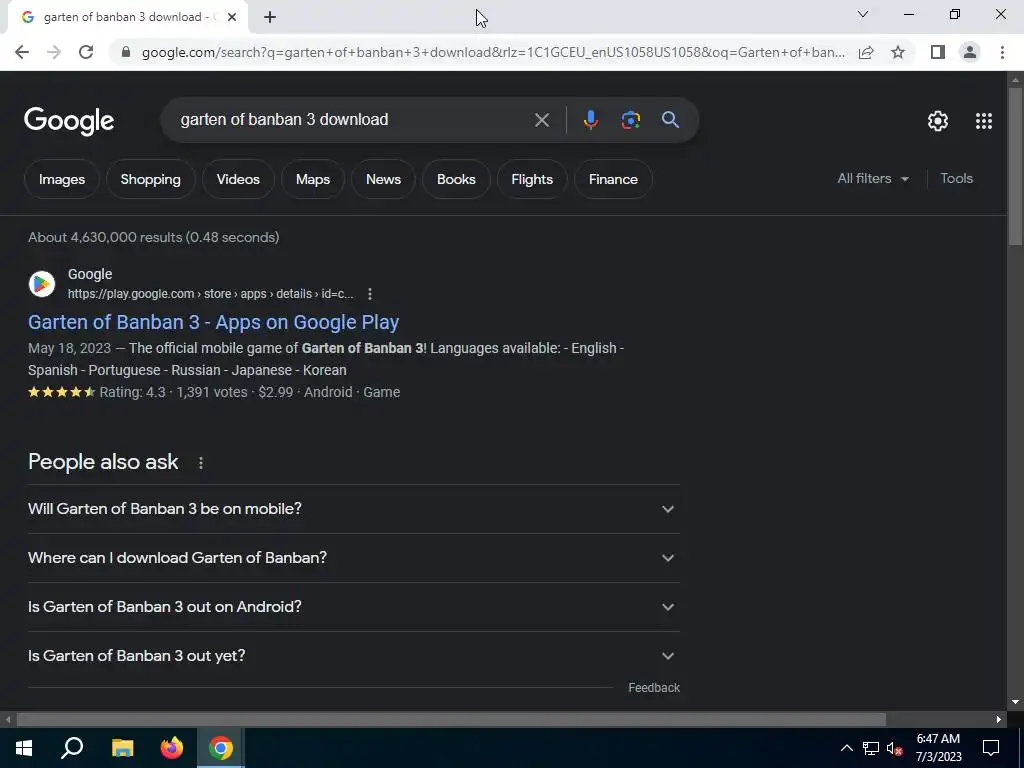Open the Windows Start menu
The width and height of the screenshot is (1024, 768).
pyautogui.click(x=24, y=748)
